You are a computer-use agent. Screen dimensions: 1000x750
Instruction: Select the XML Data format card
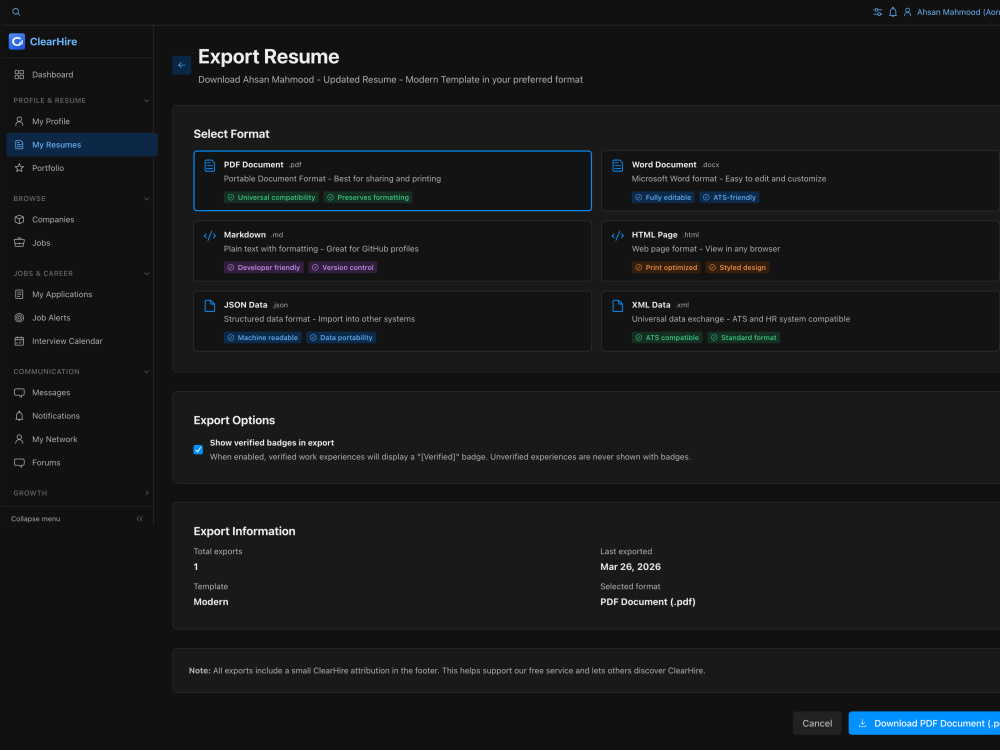click(800, 321)
